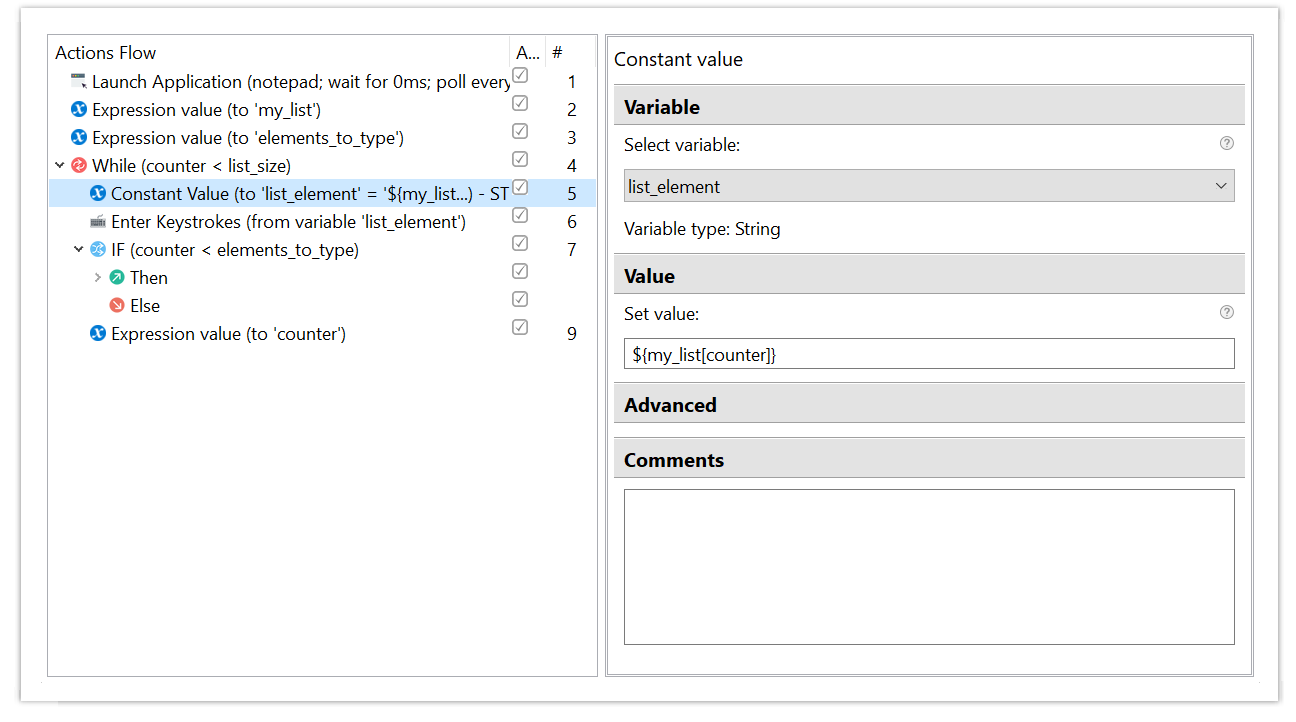Screen dimensions: 1296x722
Task: Open the Select variable dropdown
Action: tap(929, 186)
